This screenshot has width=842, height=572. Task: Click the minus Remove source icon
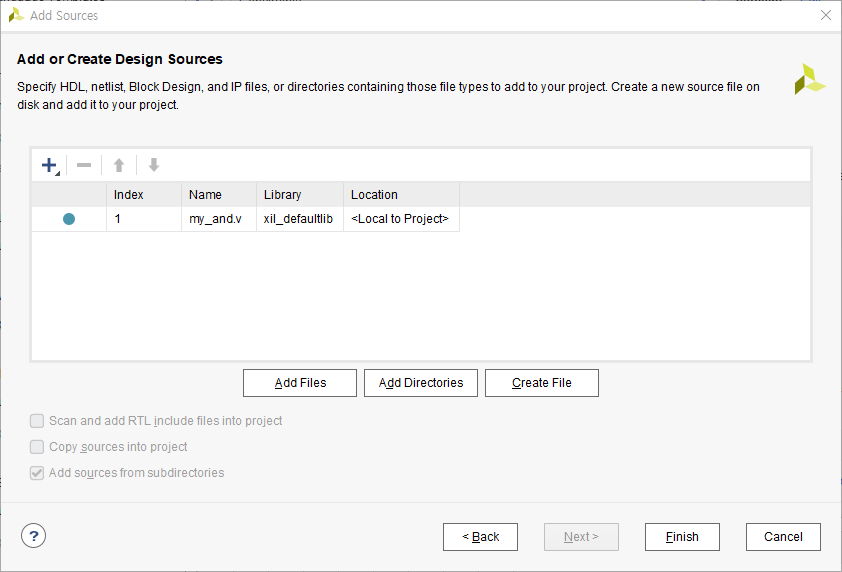pyautogui.click(x=84, y=165)
